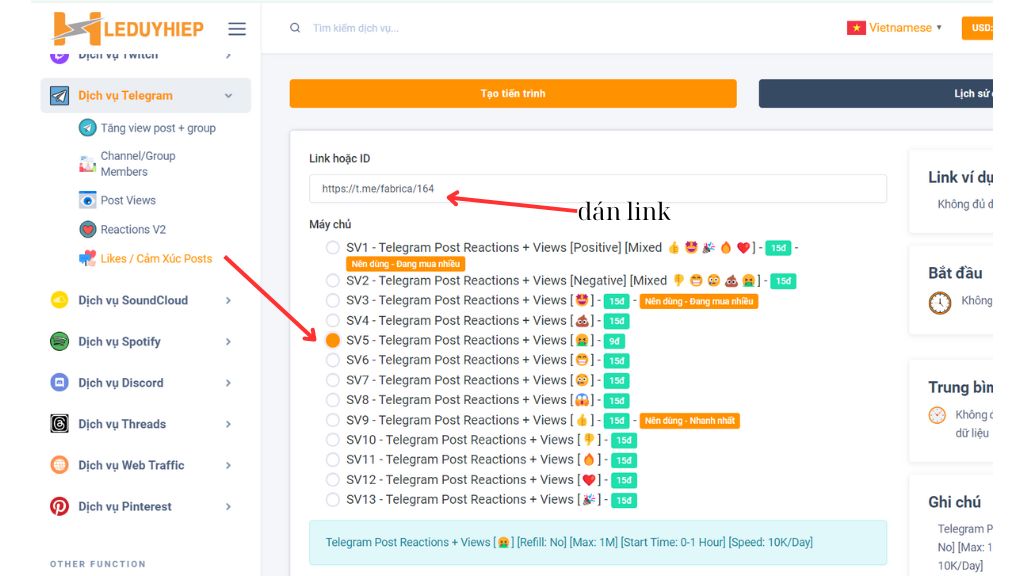Expand the Dịch vụ Threads chevron

click(229, 424)
